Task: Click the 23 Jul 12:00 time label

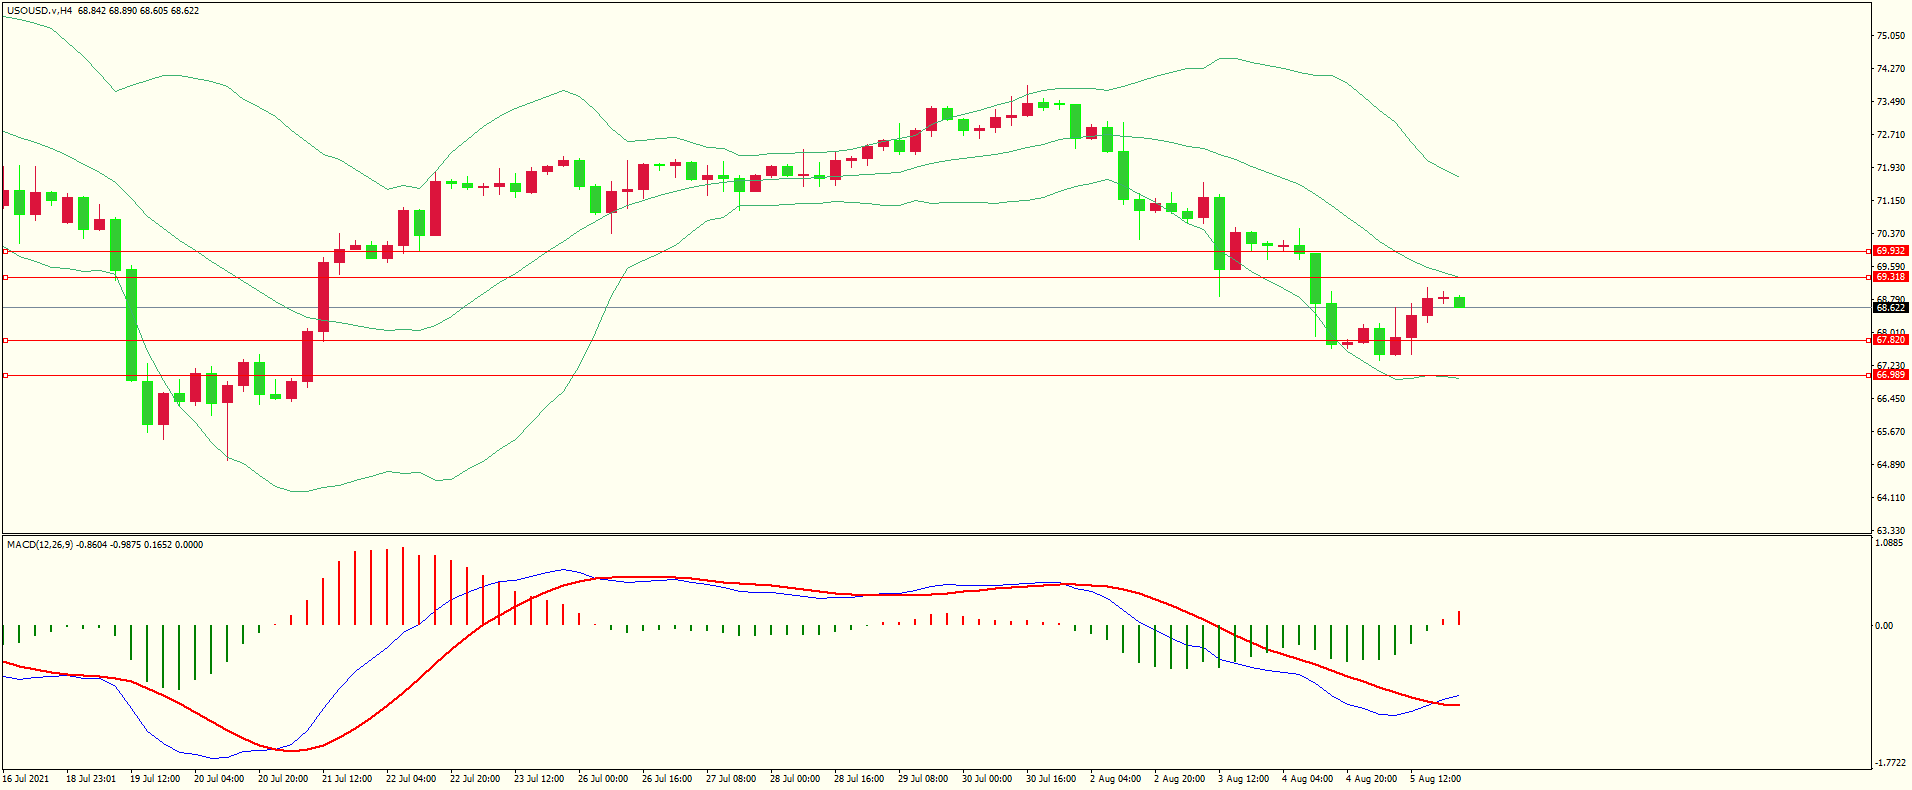Action: 539,779
